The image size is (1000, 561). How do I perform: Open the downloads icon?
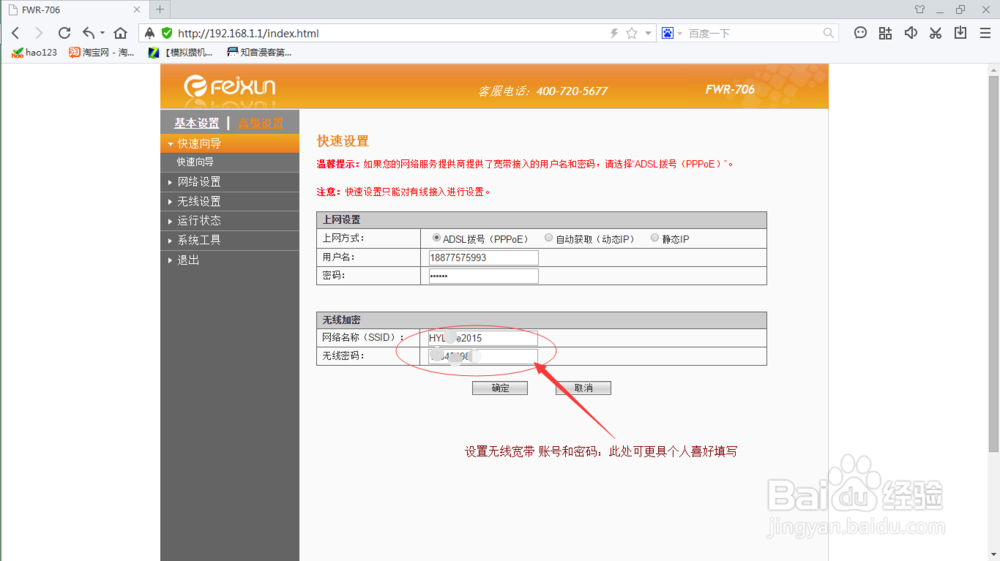pyautogui.click(x=960, y=33)
